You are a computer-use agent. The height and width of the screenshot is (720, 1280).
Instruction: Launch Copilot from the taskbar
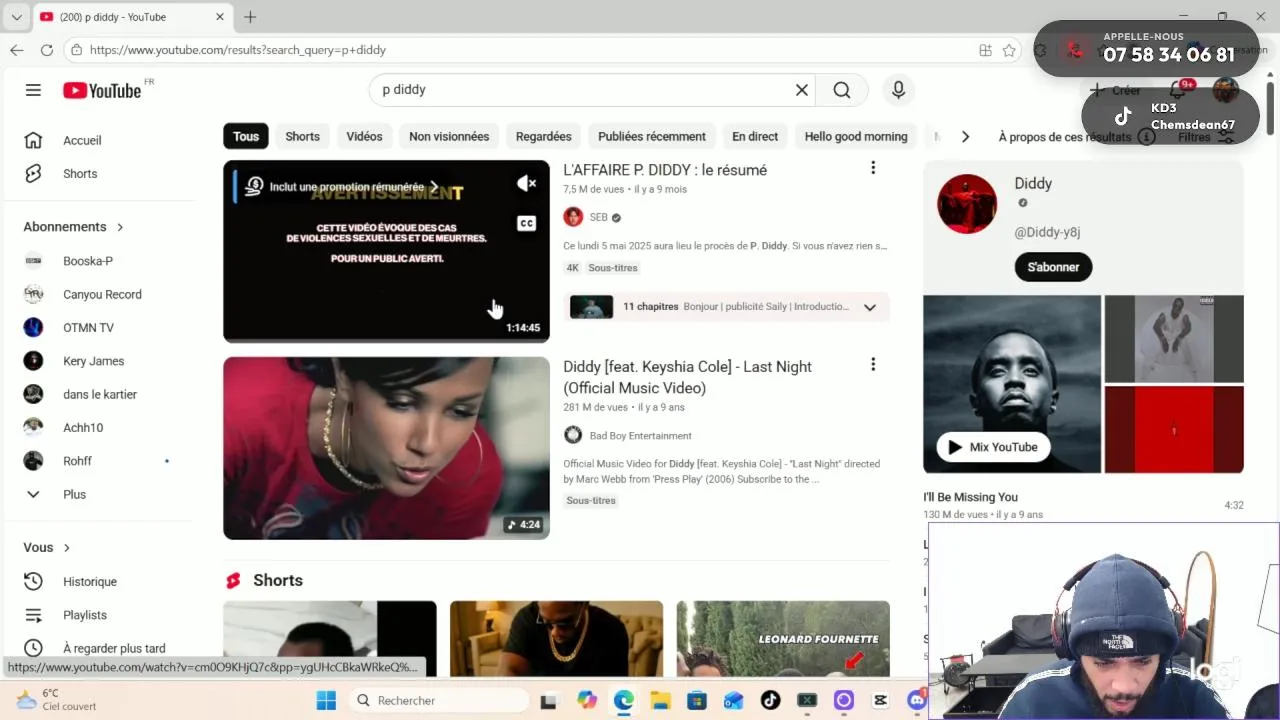tap(587, 700)
